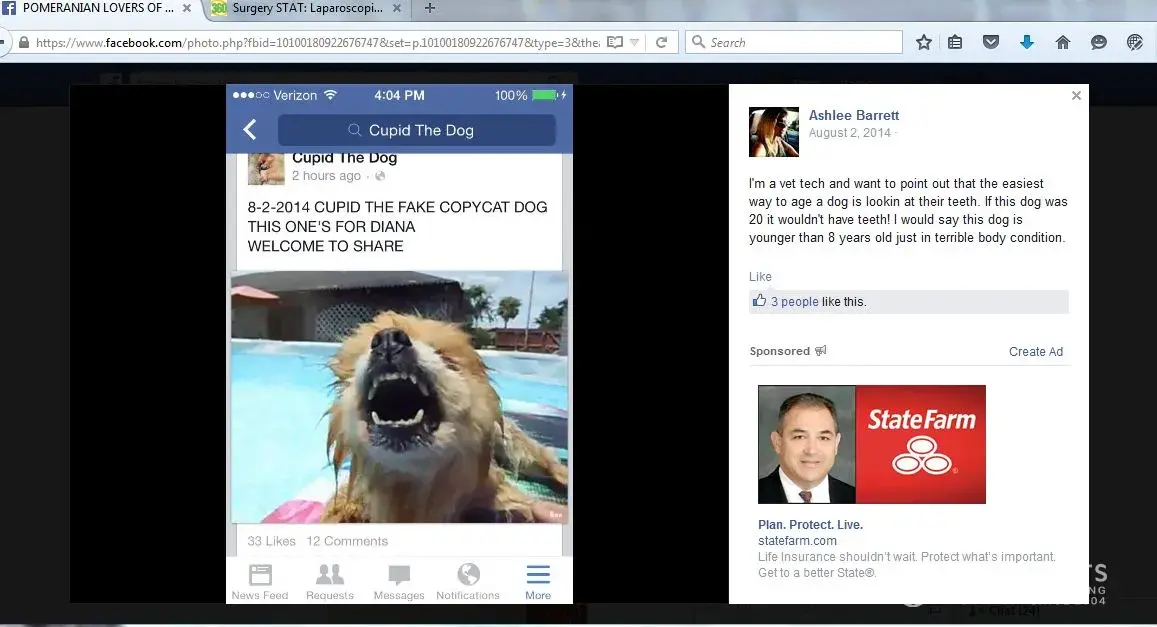
Task: Open the downloads arrow panel
Action: [x=1026, y=42]
